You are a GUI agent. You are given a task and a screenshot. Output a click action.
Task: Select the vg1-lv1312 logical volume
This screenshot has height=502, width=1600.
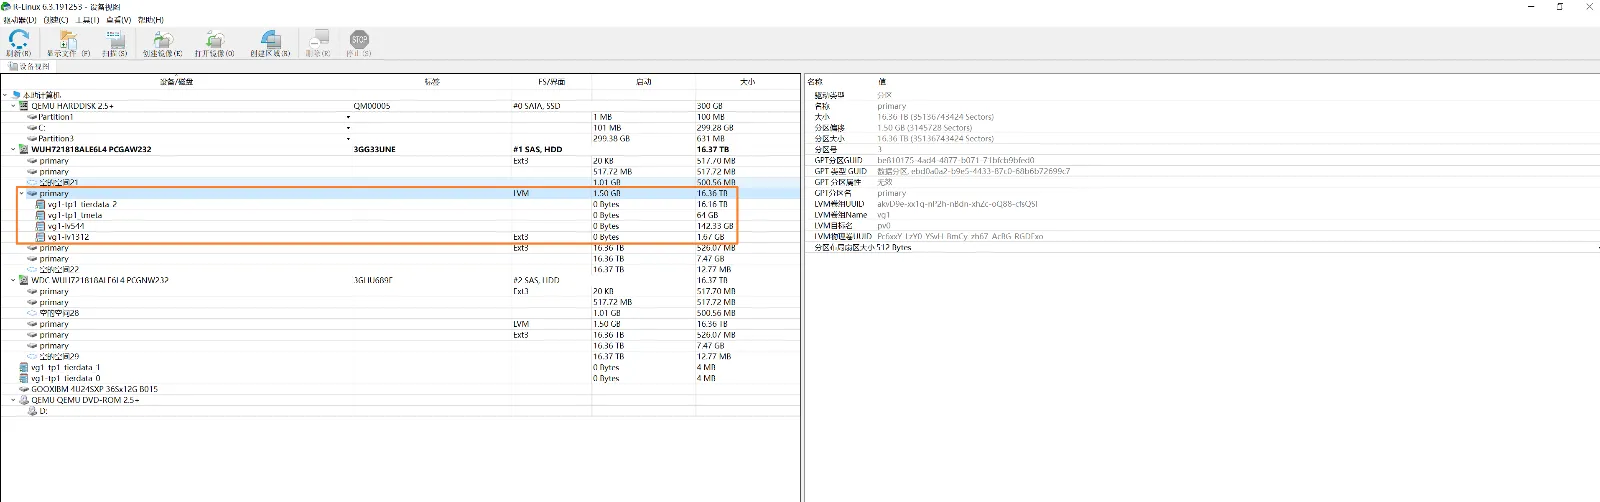pyautogui.click(x=68, y=237)
